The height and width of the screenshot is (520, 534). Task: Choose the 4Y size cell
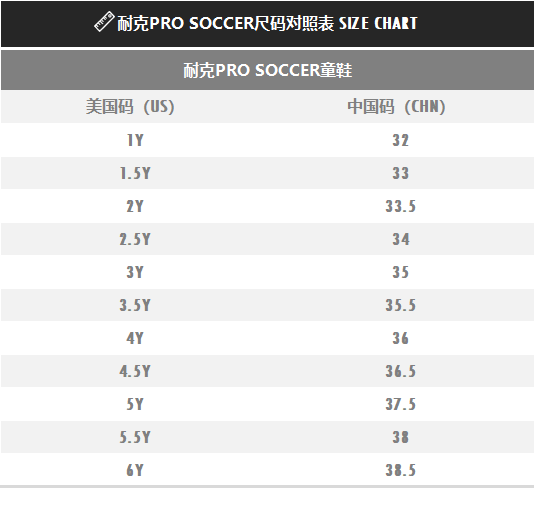coord(135,338)
